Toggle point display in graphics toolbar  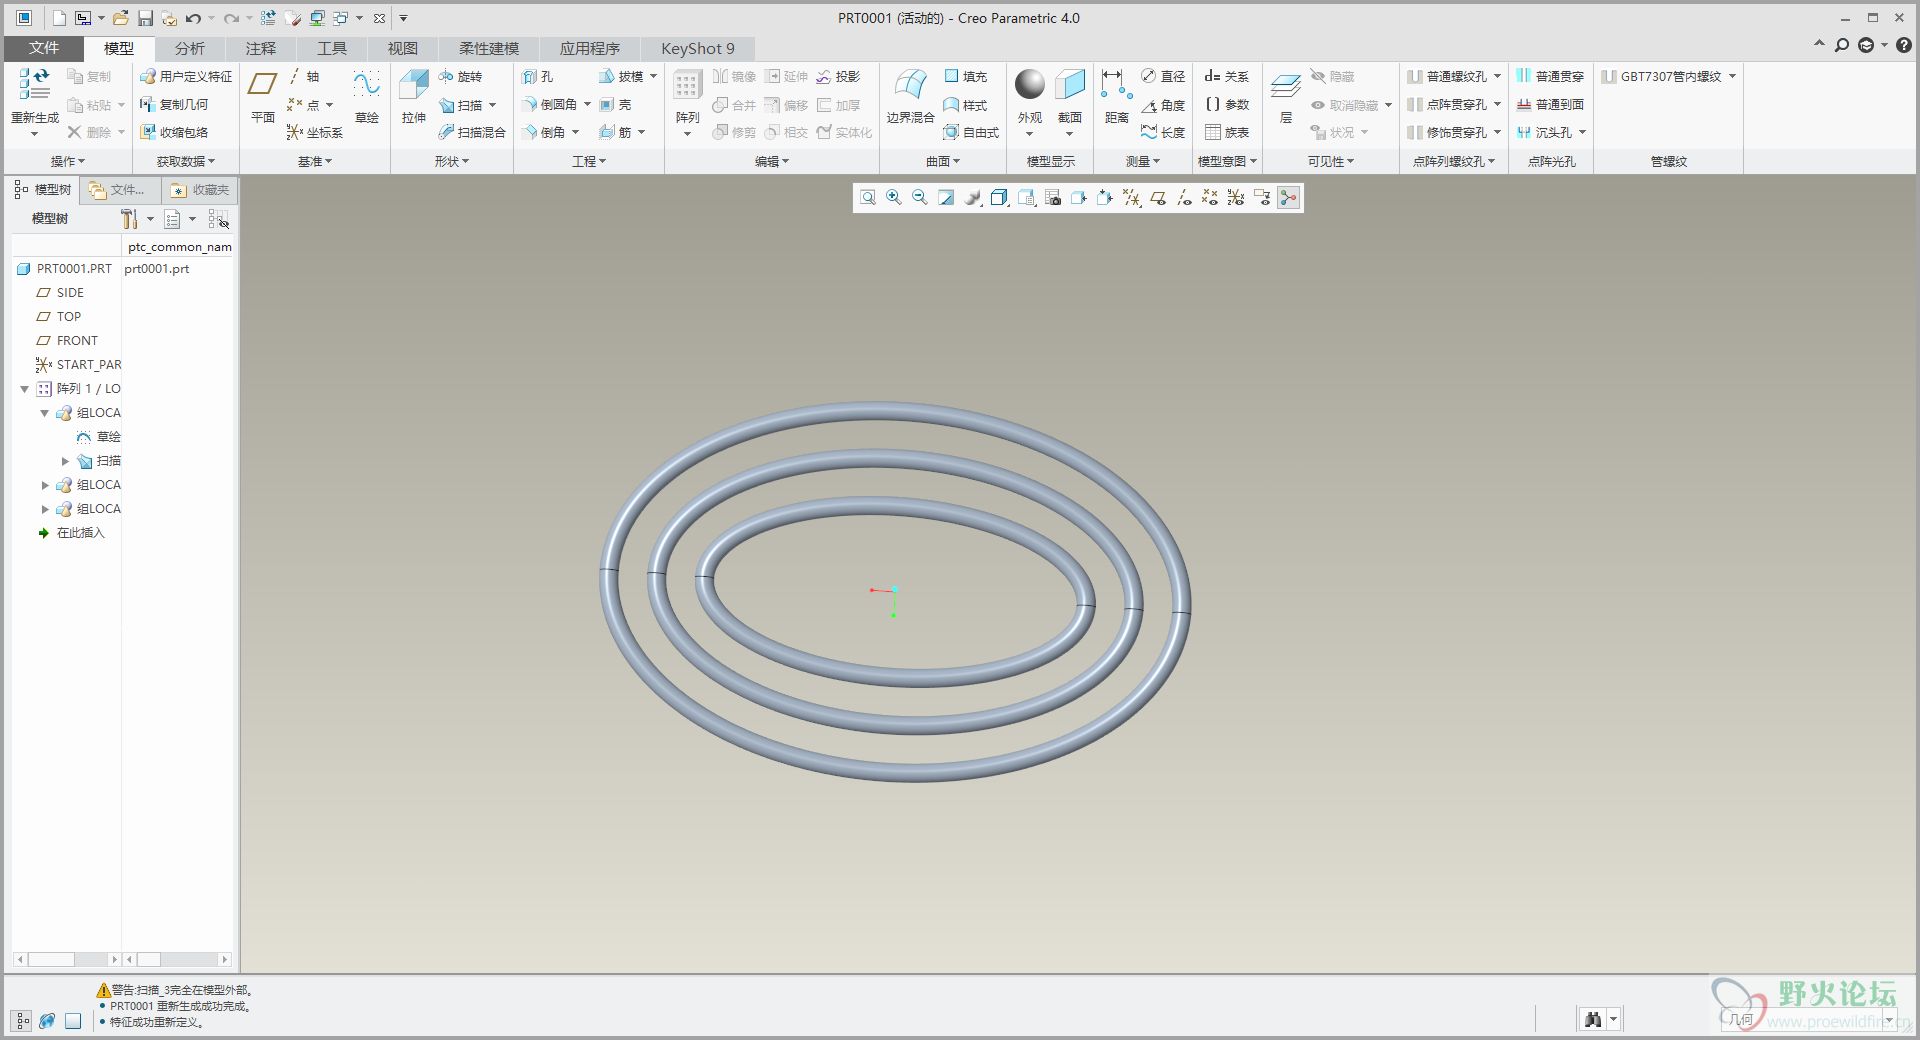point(1210,198)
